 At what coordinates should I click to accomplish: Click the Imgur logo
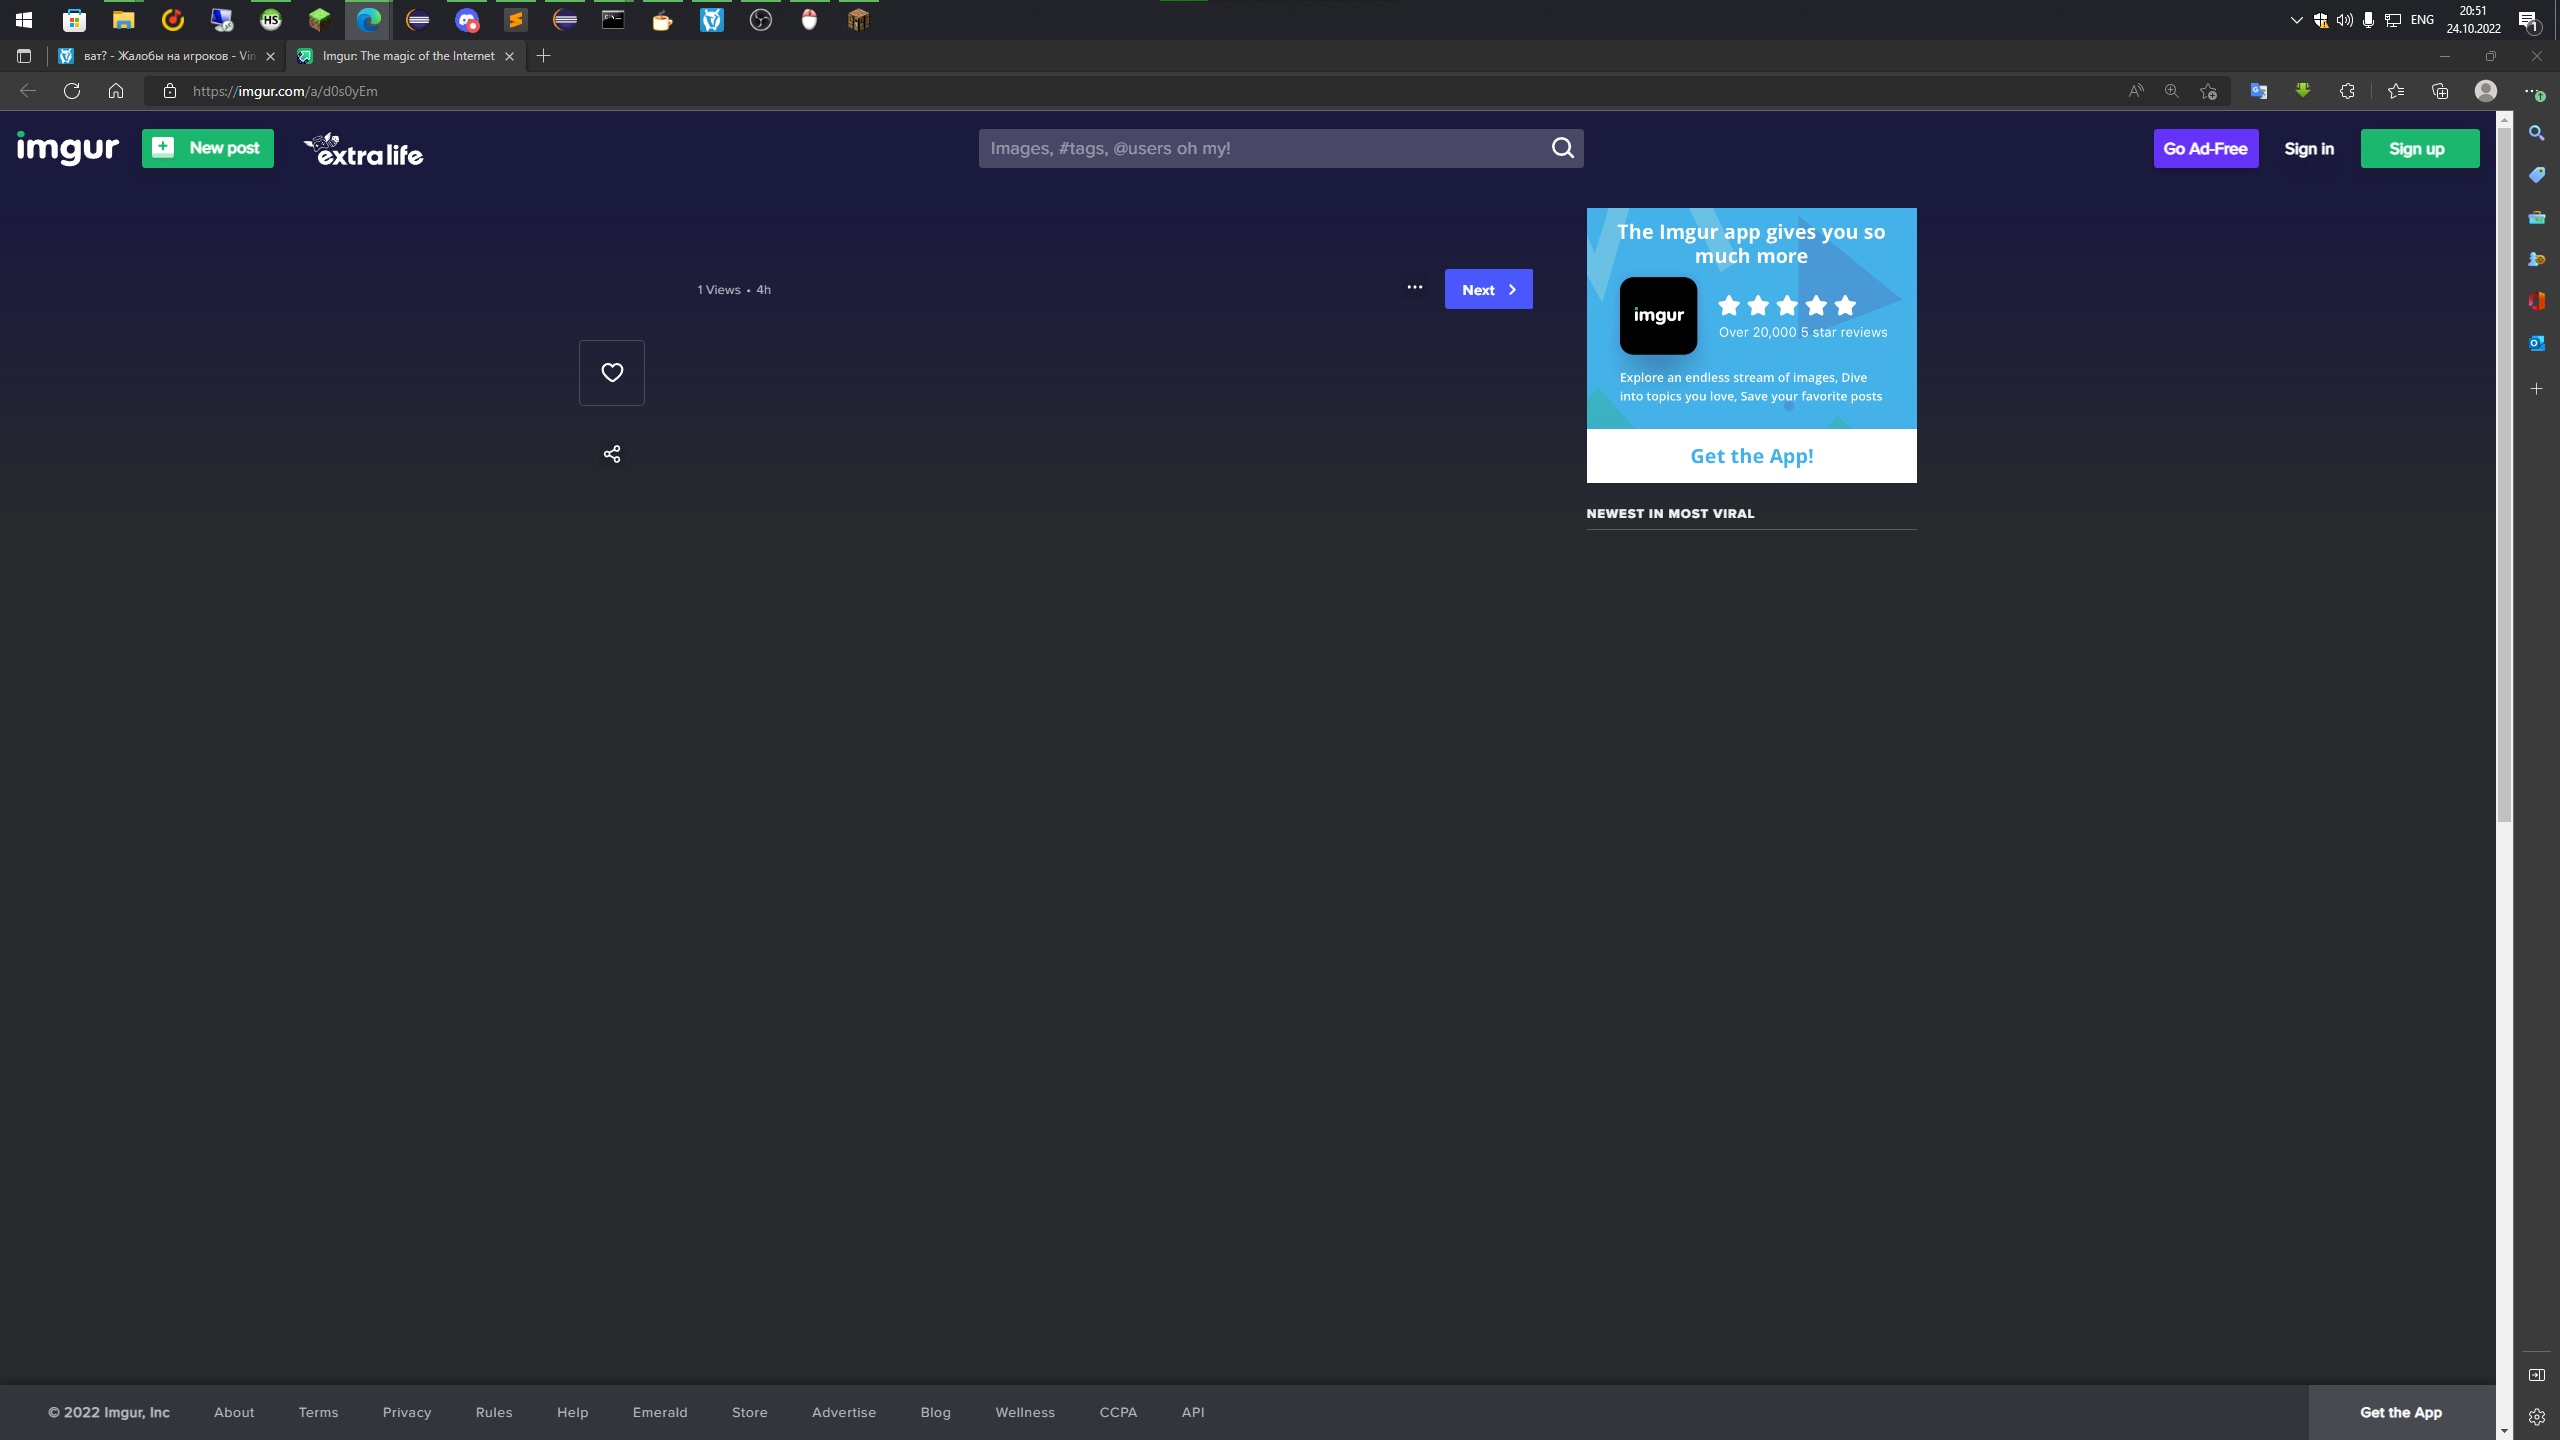click(x=68, y=148)
